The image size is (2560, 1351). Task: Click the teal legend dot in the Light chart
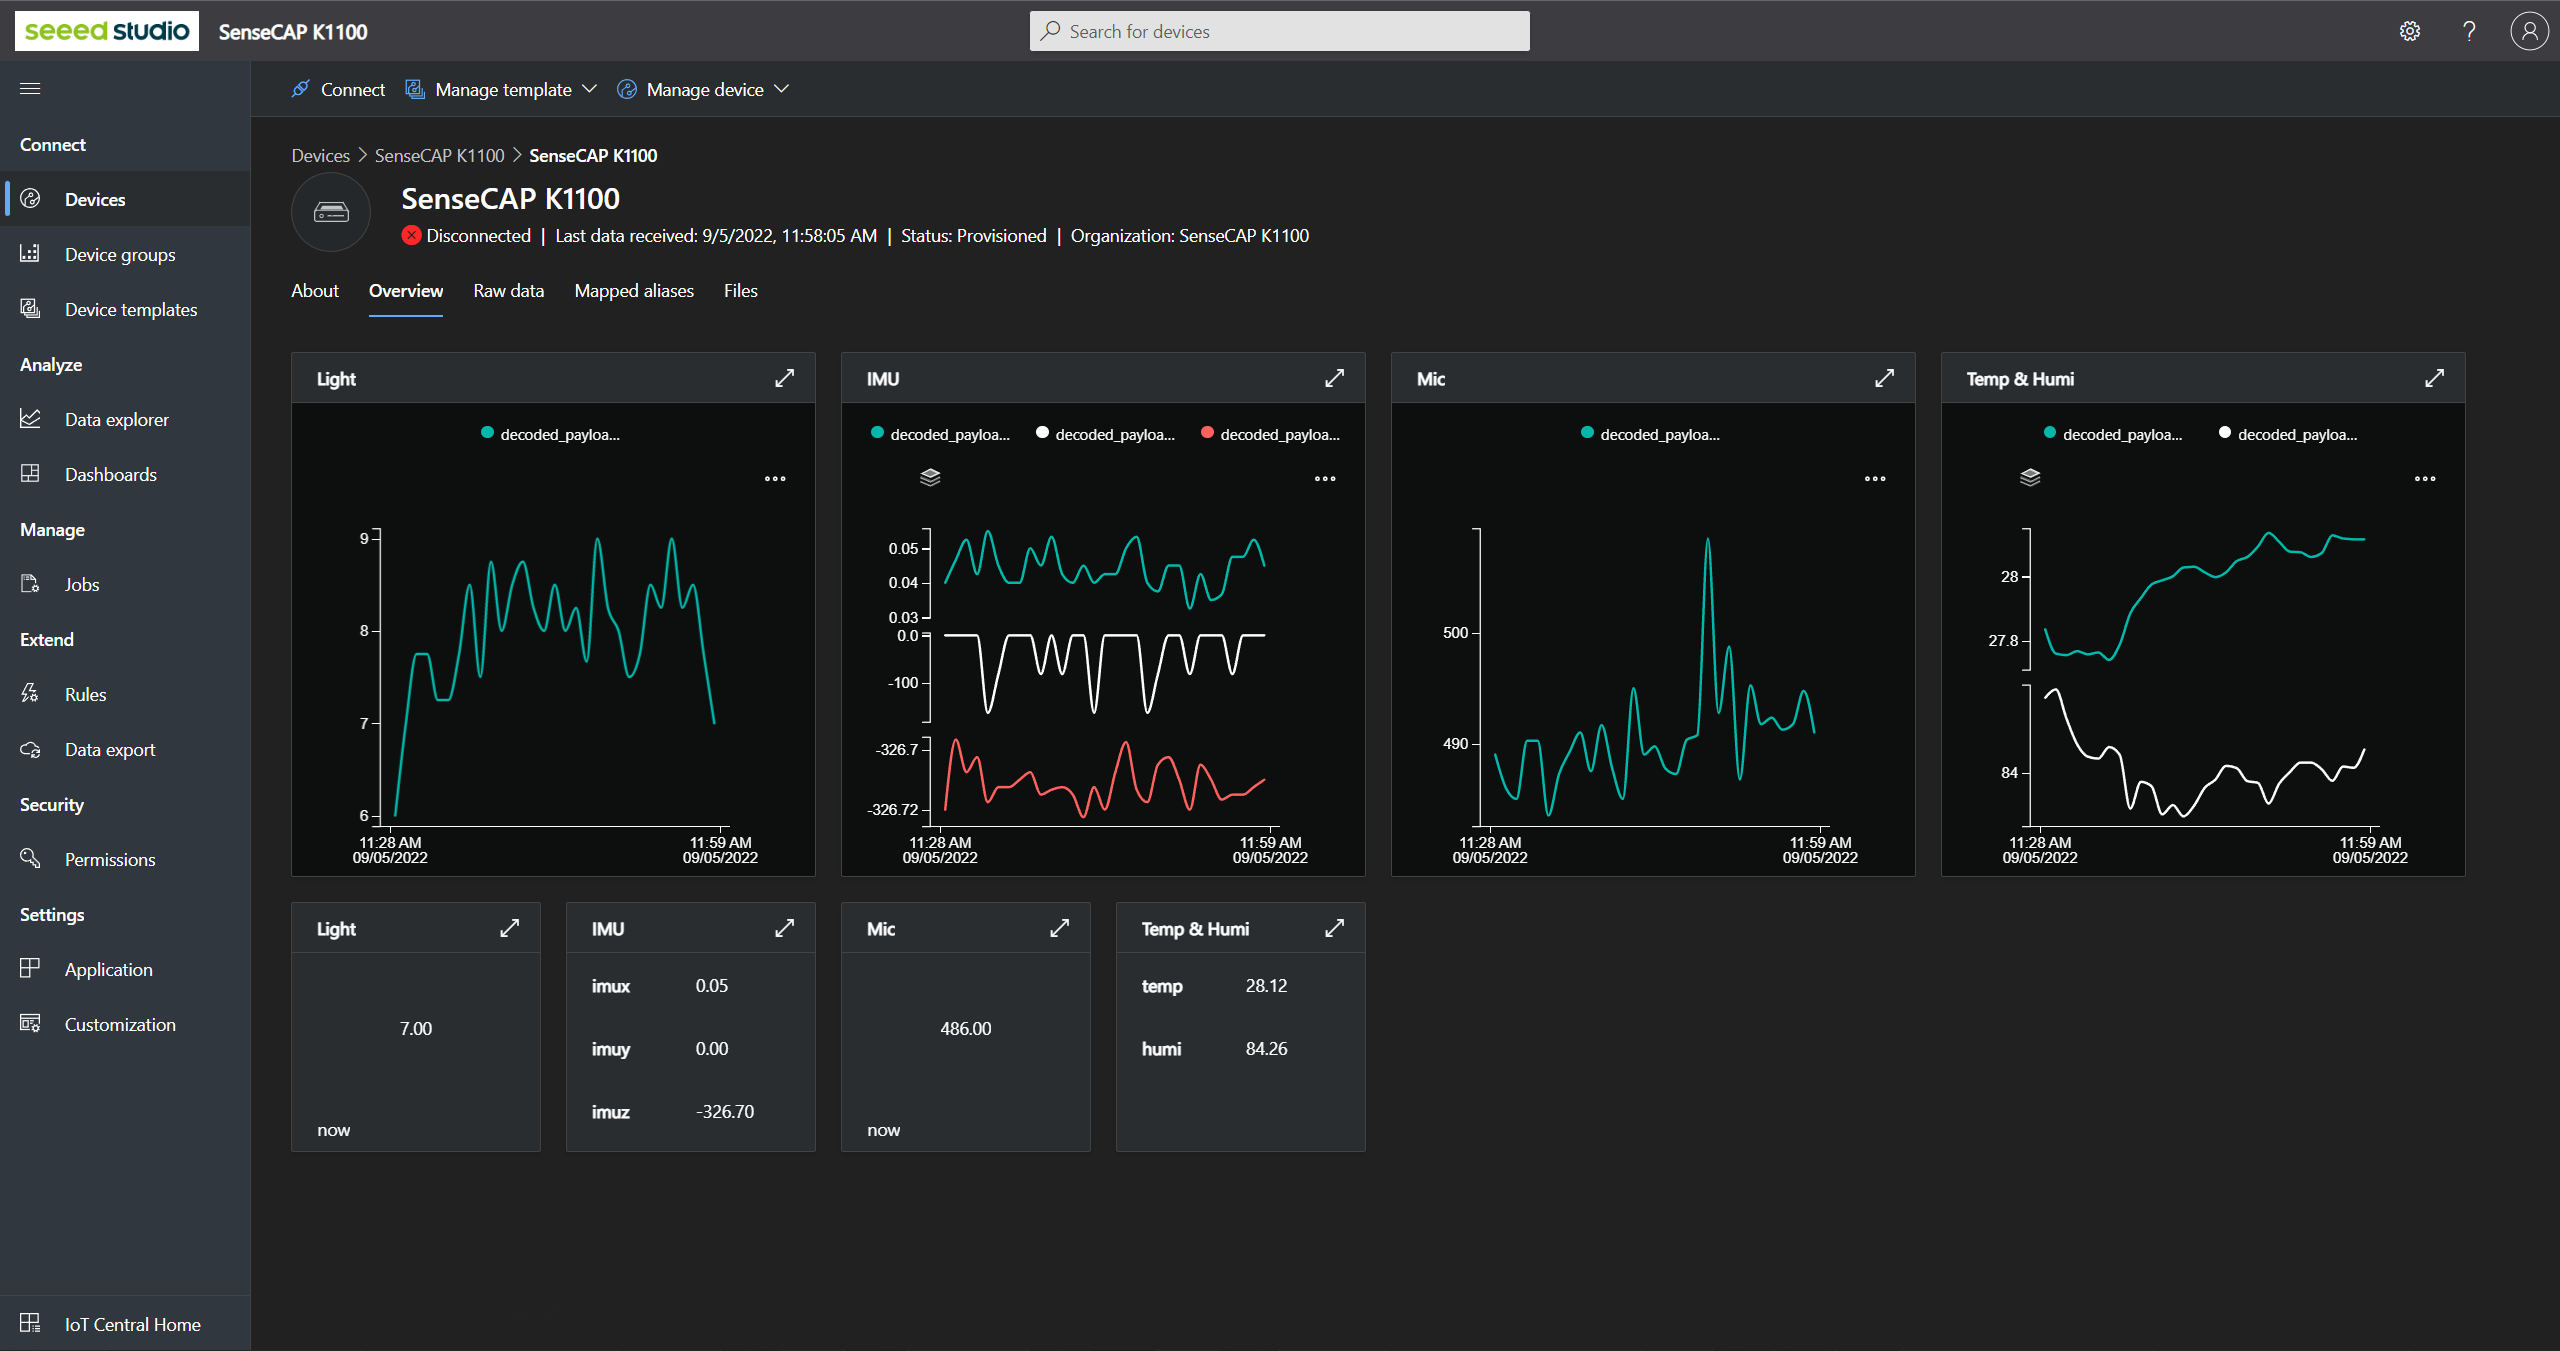pos(488,433)
